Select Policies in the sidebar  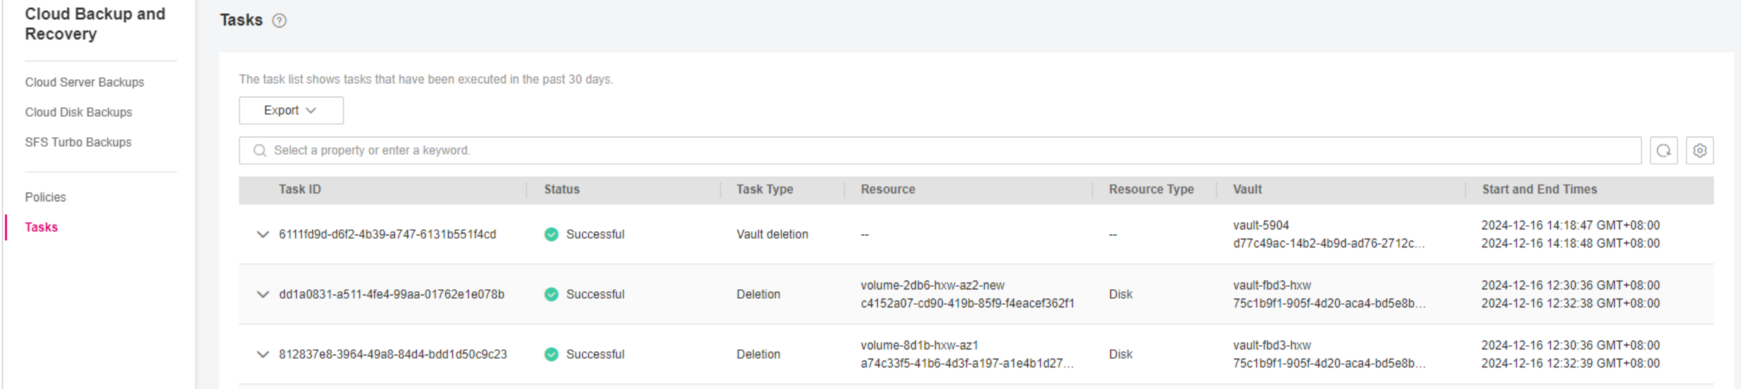point(45,197)
